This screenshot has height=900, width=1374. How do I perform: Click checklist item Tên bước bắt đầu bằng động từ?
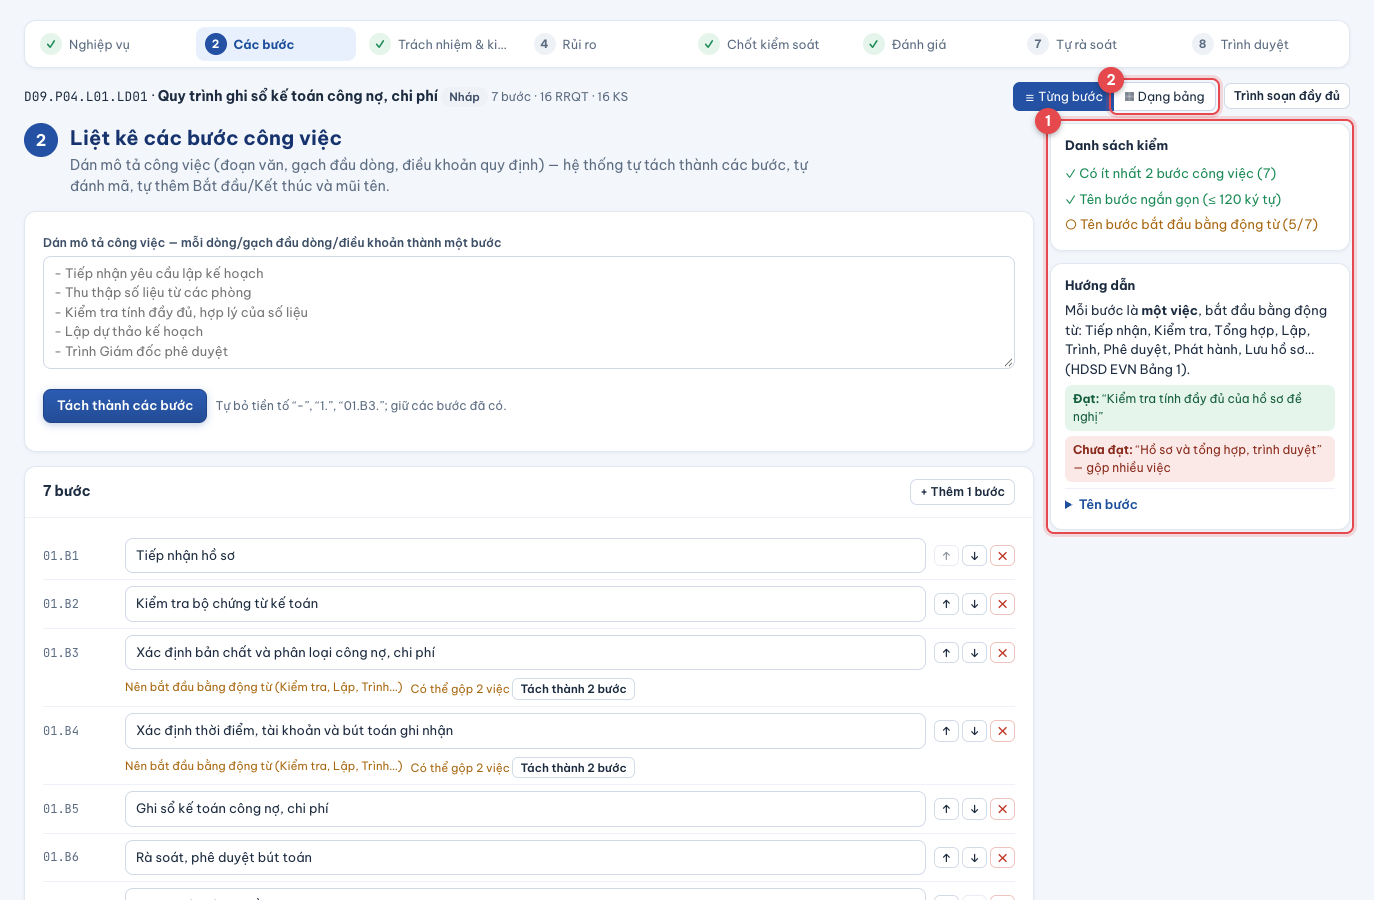pos(1191,225)
